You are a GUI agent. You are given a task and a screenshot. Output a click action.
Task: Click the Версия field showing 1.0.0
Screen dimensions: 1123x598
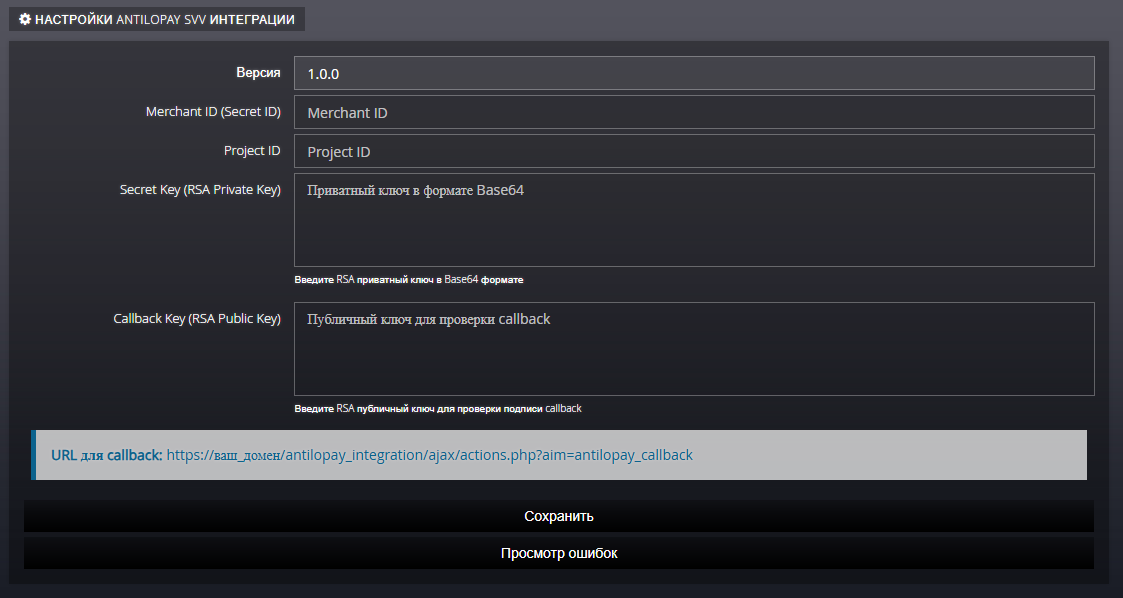pyautogui.click(x=693, y=73)
